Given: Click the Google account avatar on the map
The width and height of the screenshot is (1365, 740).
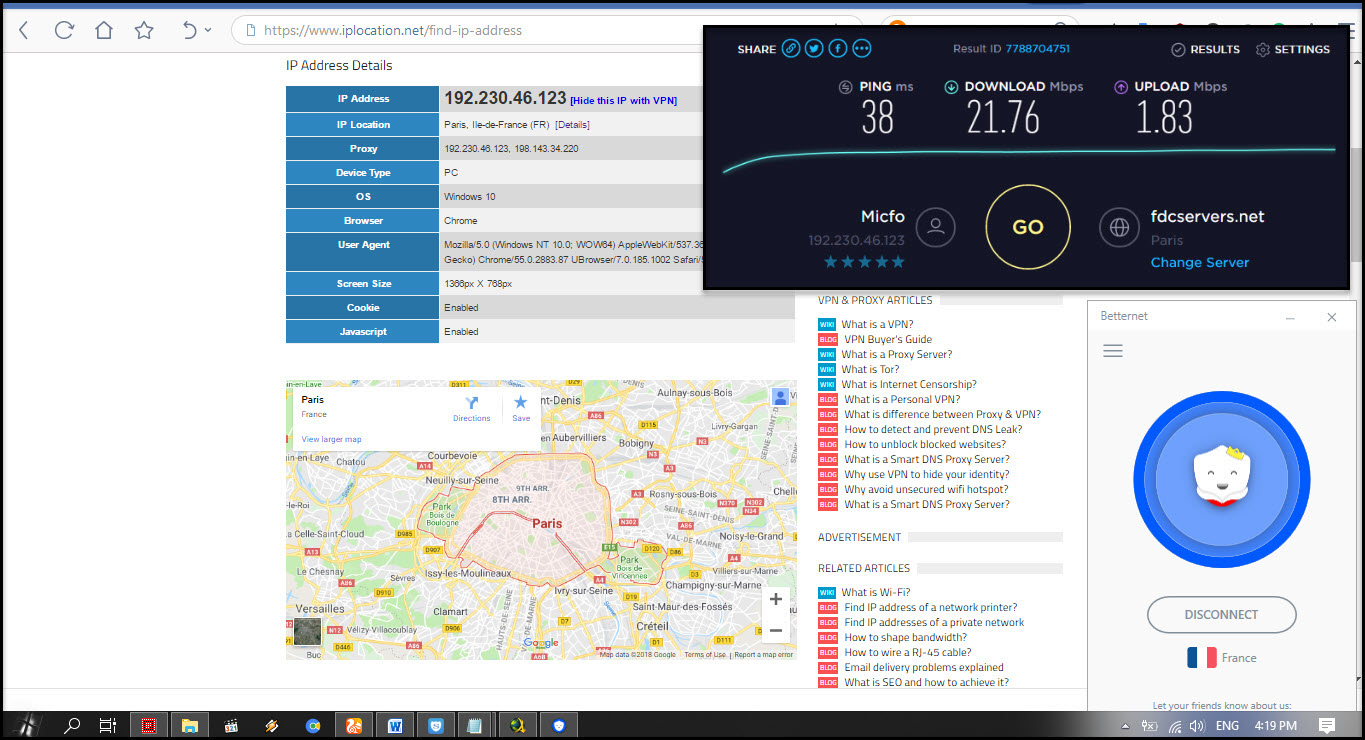Looking at the screenshot, I should point(780,397).
